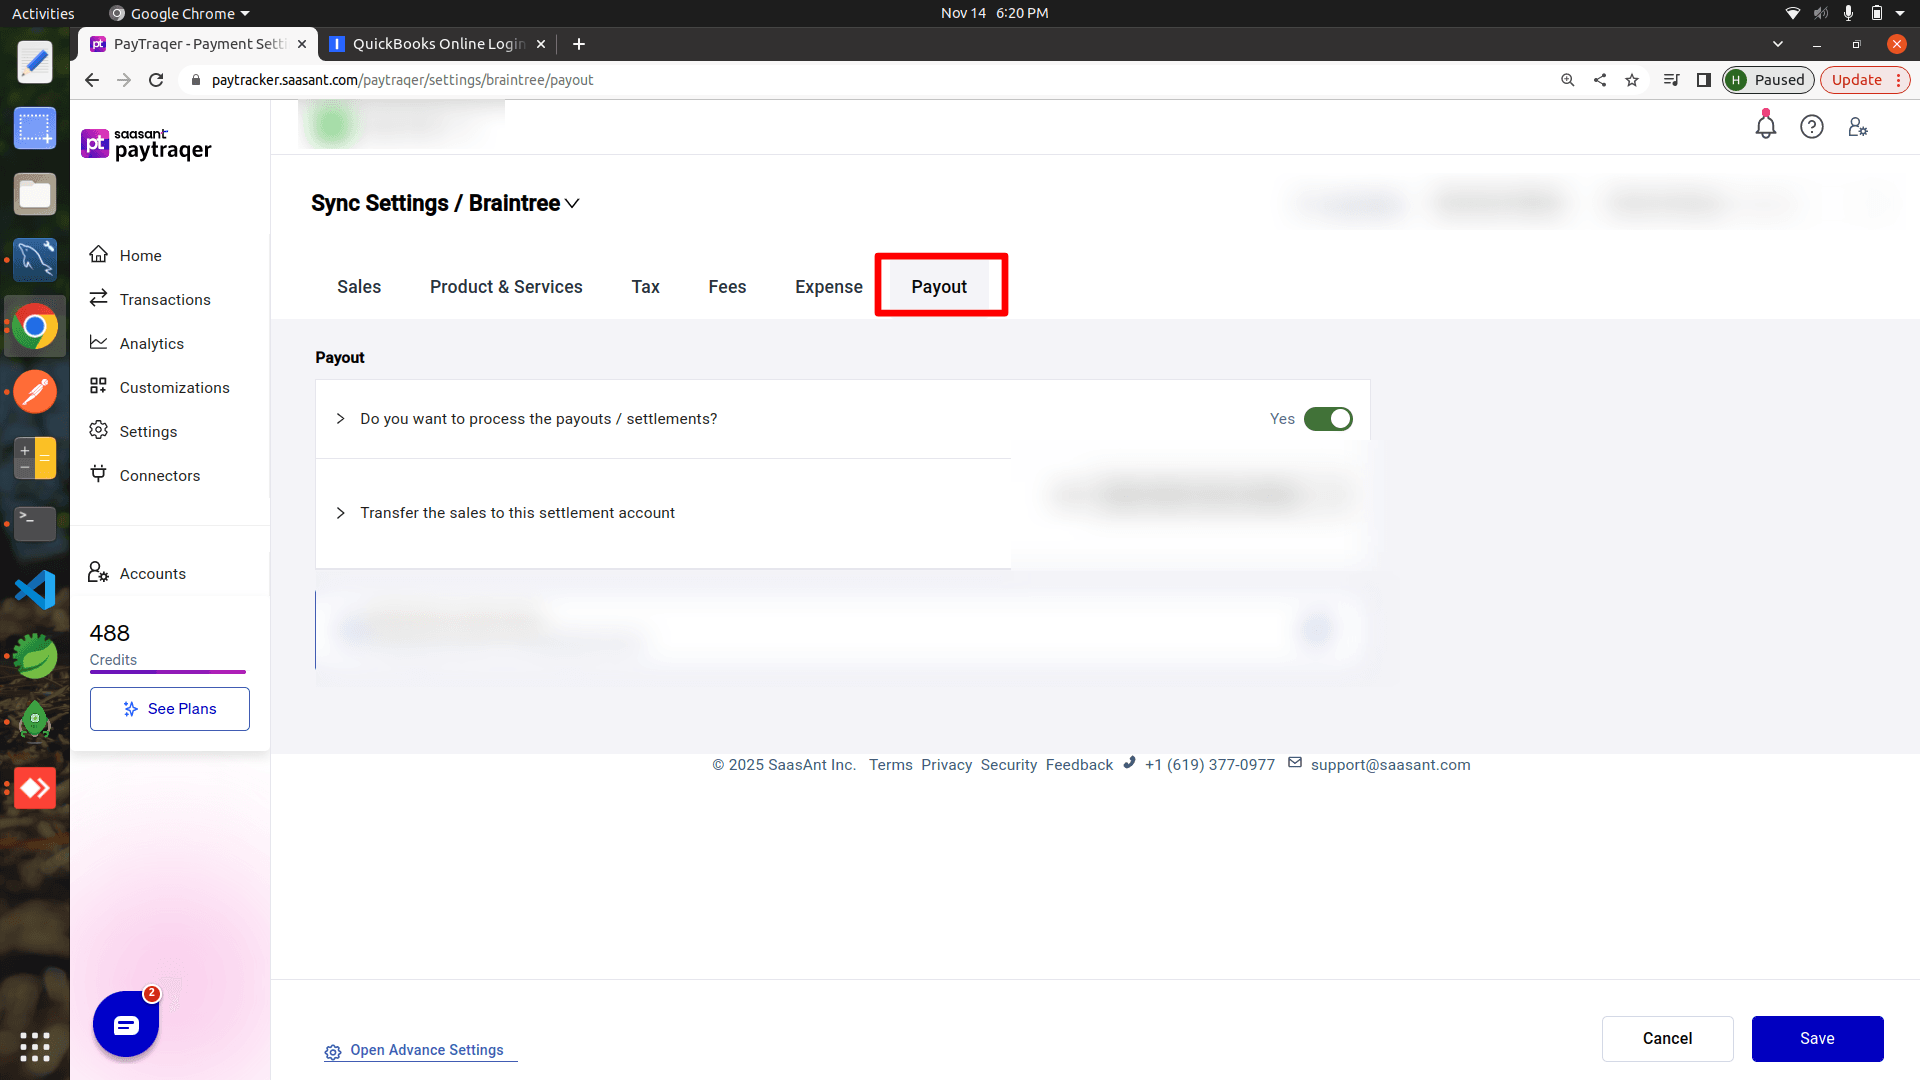Screen dimensions: 1920x1080
Task: Click the Paused profile indicator
Action: coord(1768,79)
